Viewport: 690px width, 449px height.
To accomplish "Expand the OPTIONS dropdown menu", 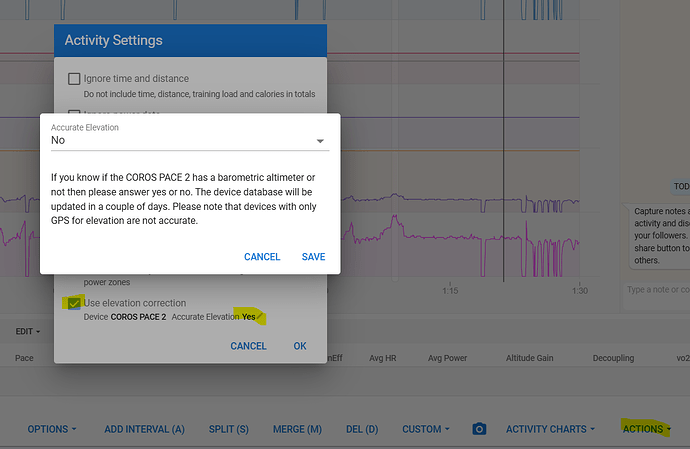I will coord(52,429).
